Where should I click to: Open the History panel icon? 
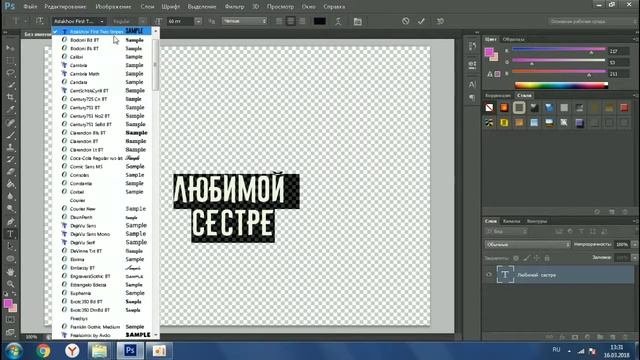(x=472, y=46)
